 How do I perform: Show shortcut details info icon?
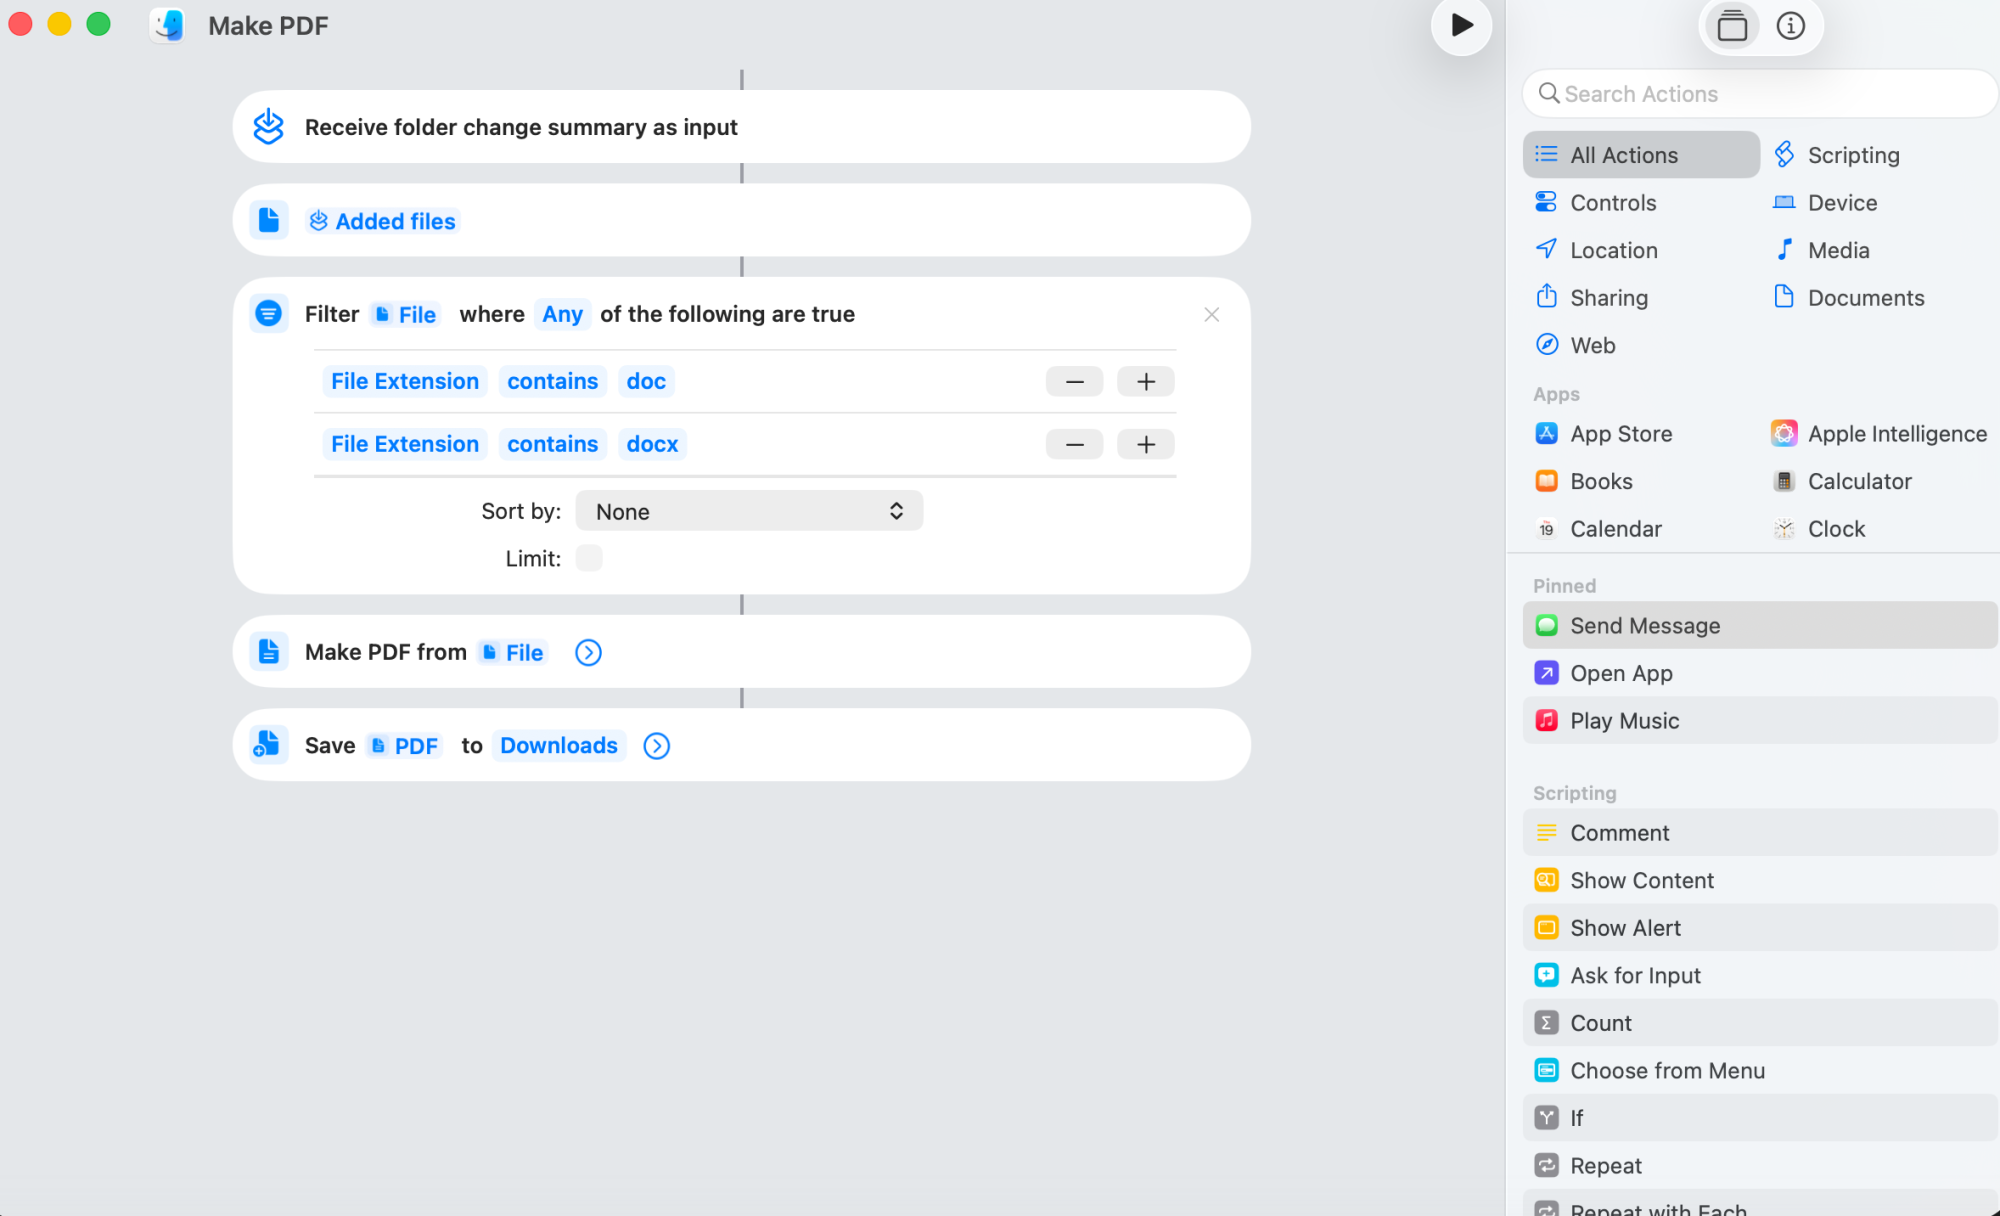[1790, 26]
